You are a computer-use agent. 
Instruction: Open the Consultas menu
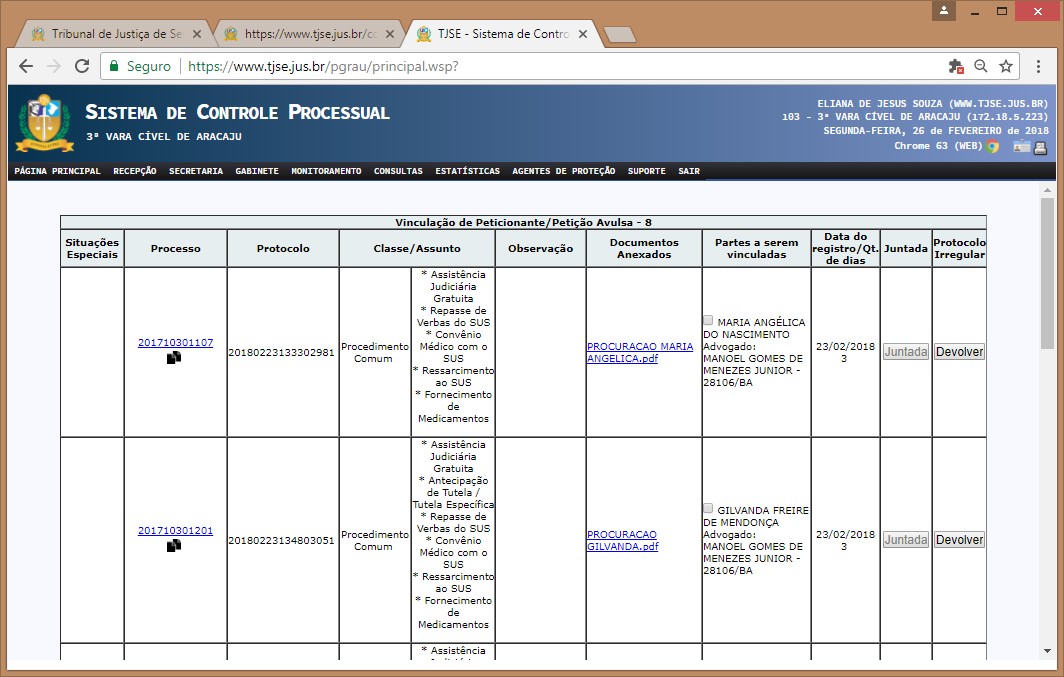398,171
